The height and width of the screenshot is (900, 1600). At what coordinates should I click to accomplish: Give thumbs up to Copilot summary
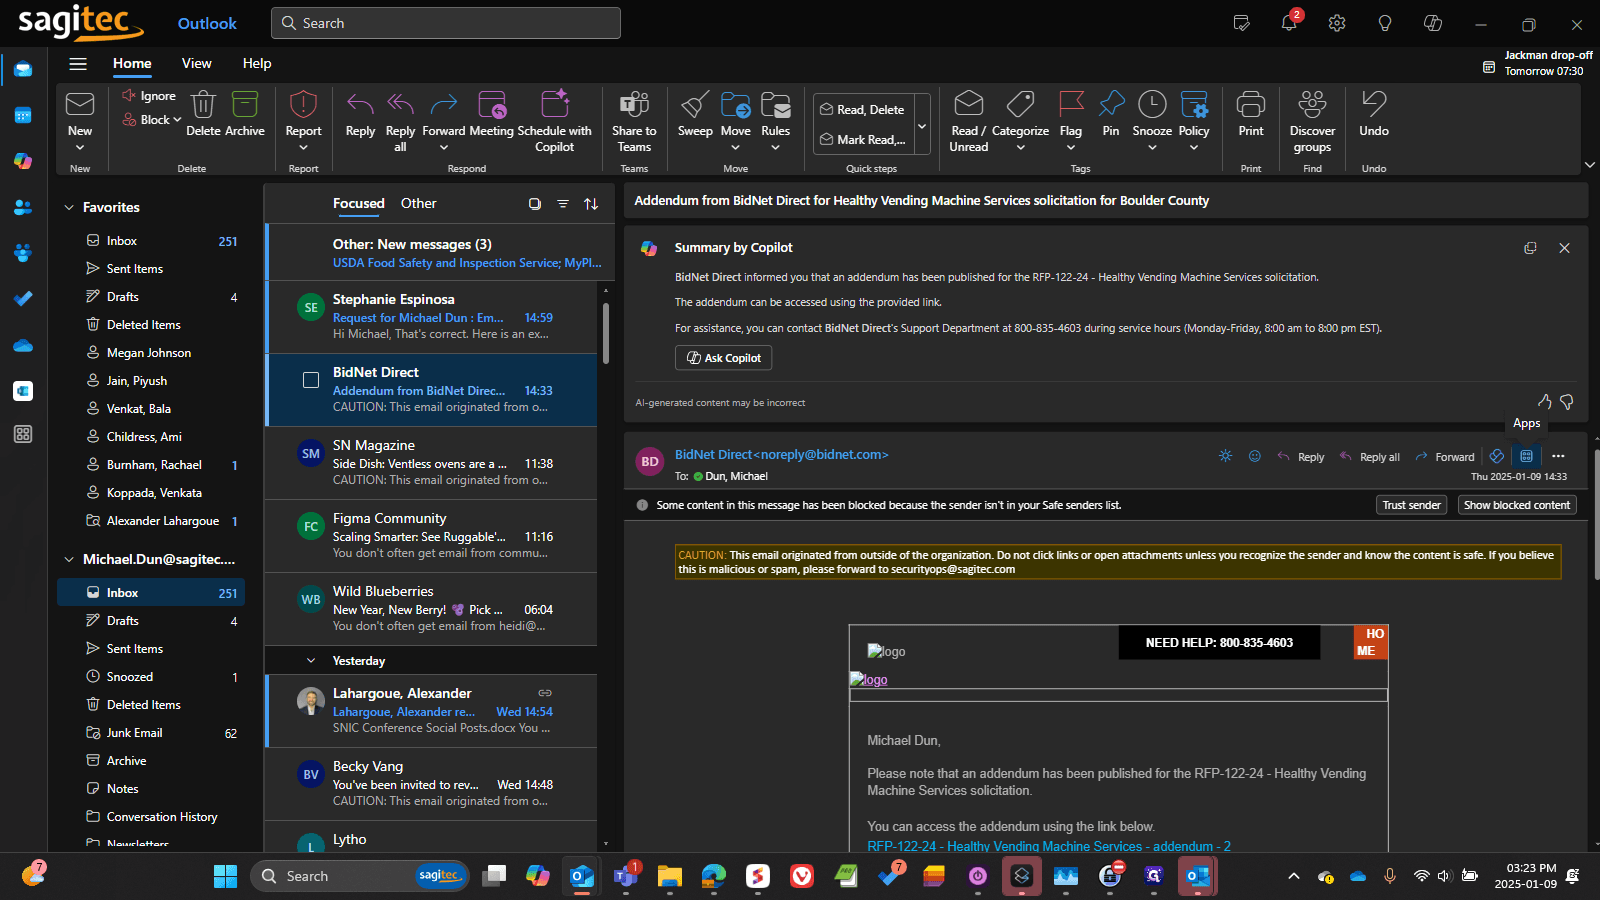click(1544, 401)
